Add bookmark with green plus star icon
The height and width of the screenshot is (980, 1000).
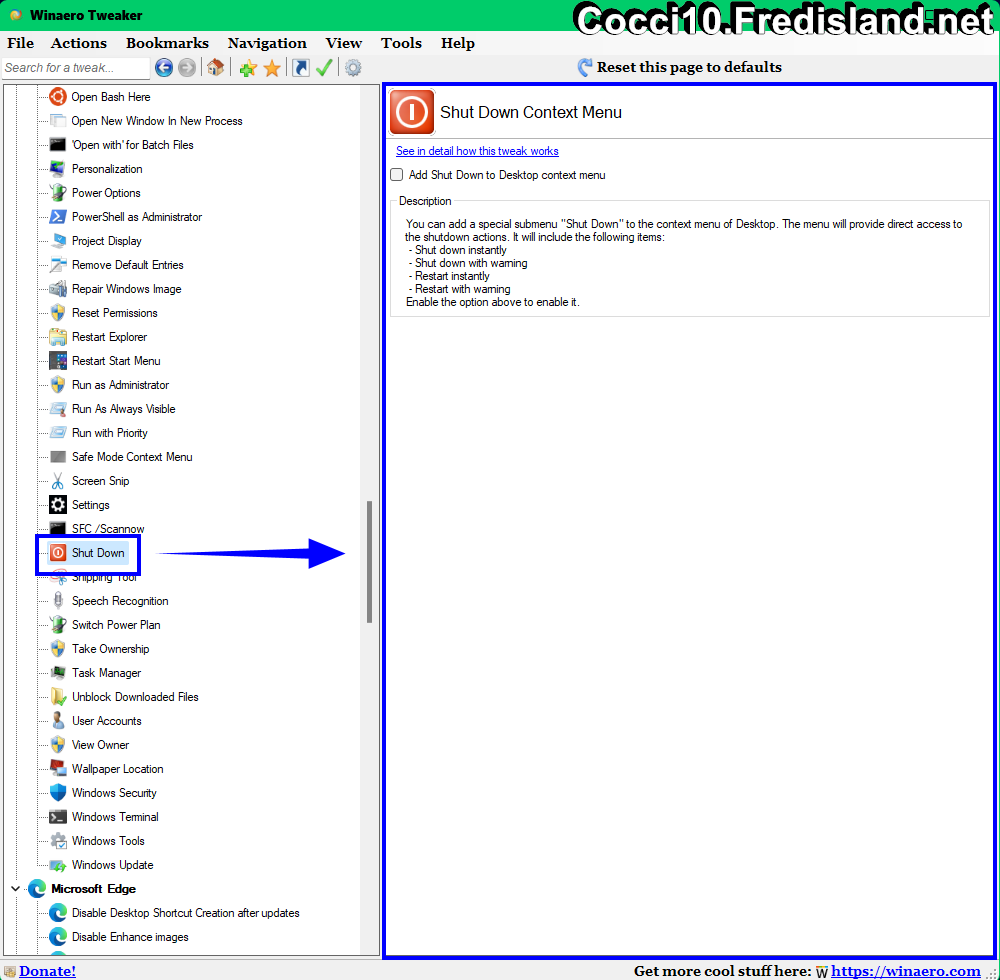(248, 68)
